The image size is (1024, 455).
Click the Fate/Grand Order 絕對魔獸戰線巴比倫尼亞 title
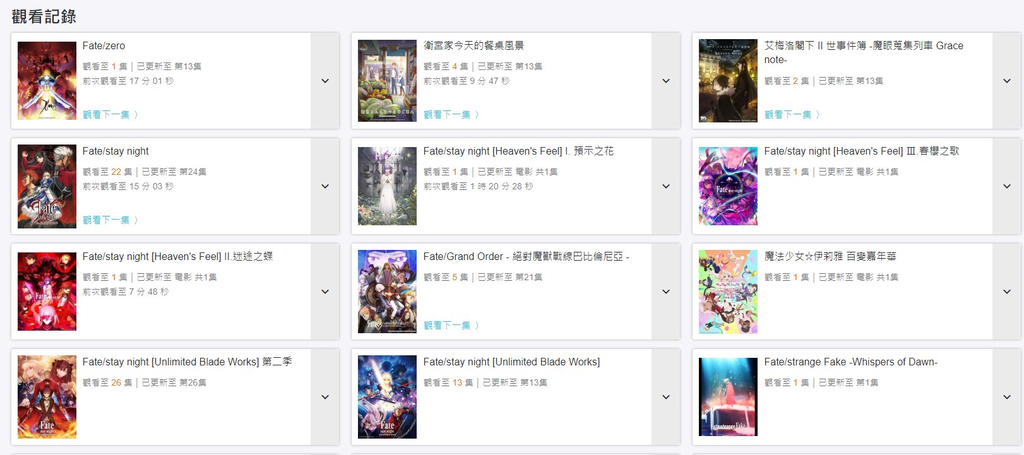coord(526,257)
